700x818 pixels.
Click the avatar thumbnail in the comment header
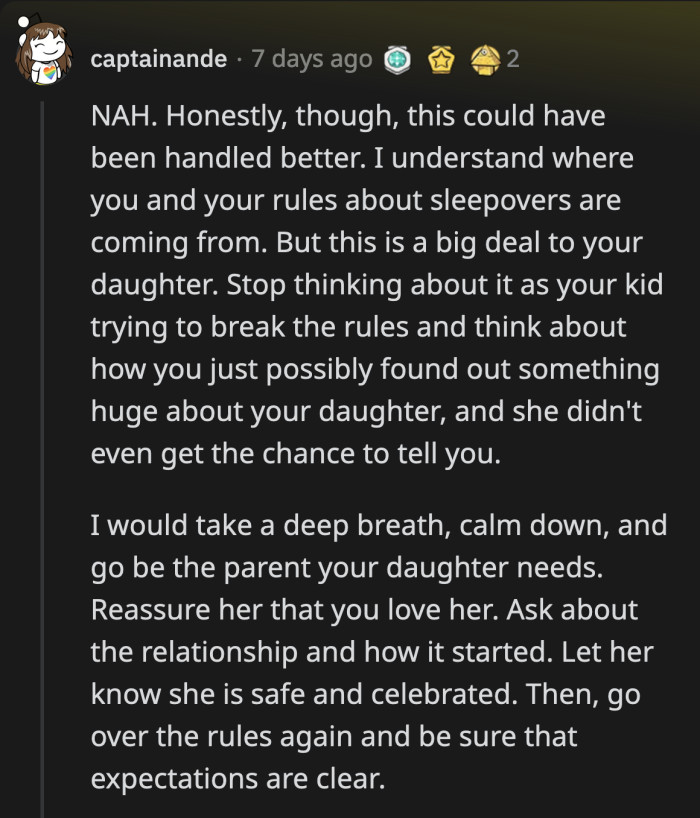pyautogui.click(x=40, y=52)
